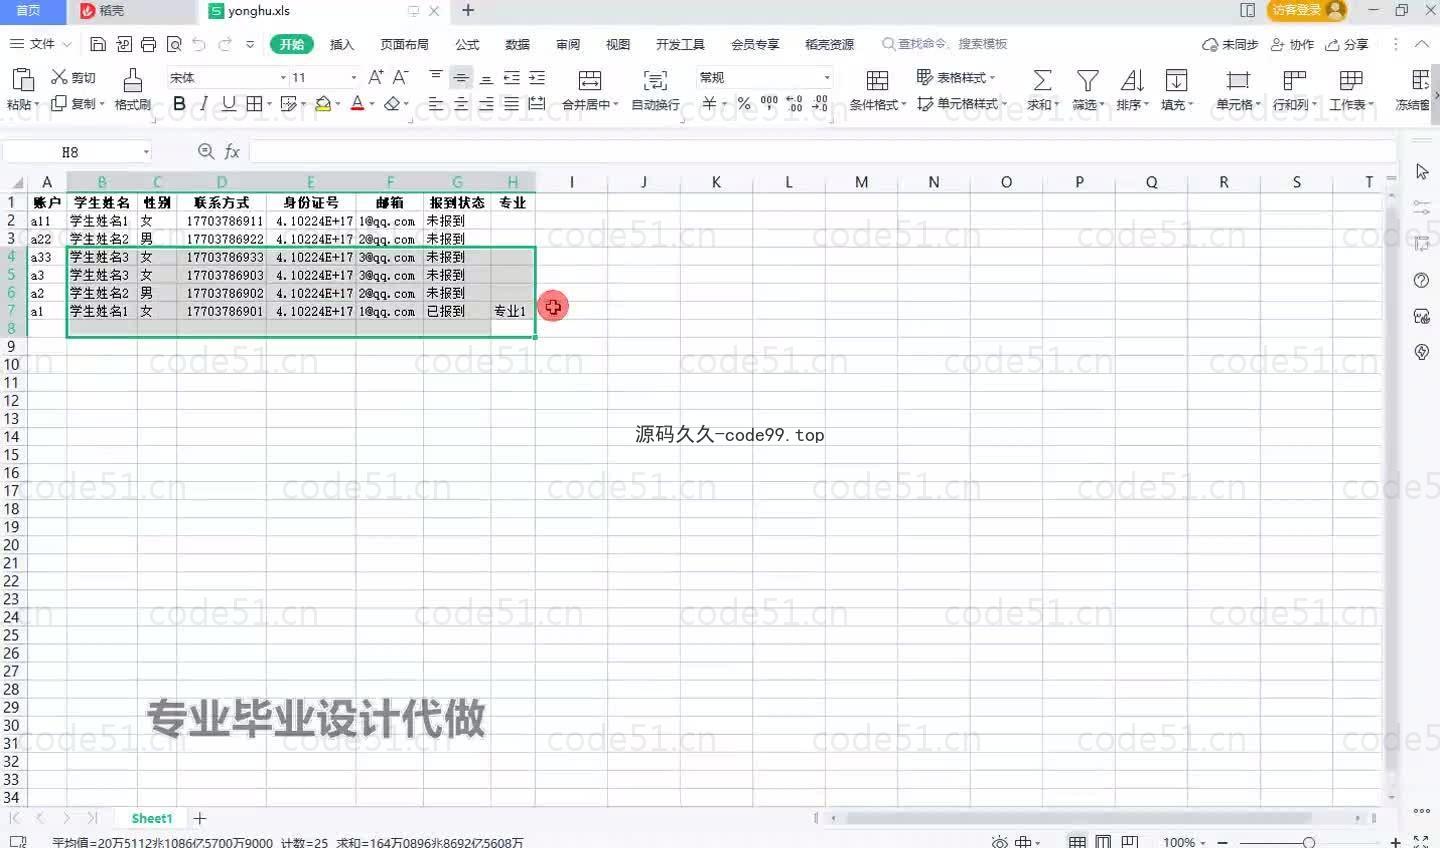Add a new sheet with plus button
Image resolution: width=1440 pixels, height=848 pixels.
click(200, 818)
